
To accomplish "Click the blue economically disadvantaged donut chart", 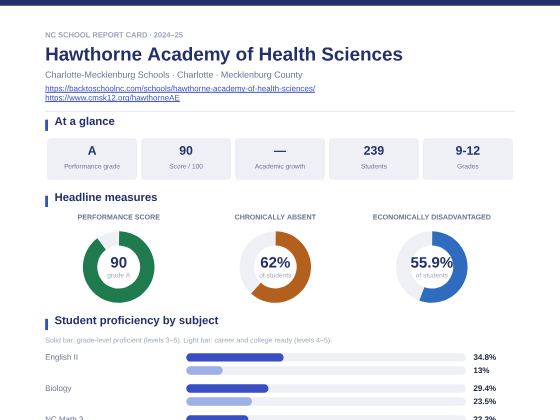I will pos(431,267).
